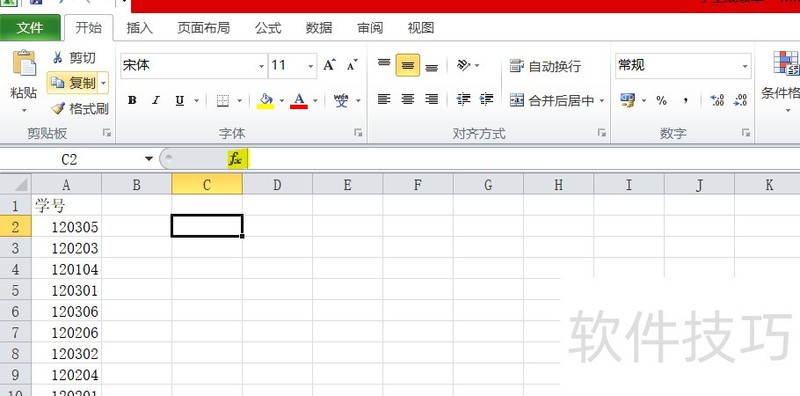Screen dimensions: 800x396
Task: Expand Merge and Center dropdown arrow
Action: pyautogui.click(x=602, y=101)
